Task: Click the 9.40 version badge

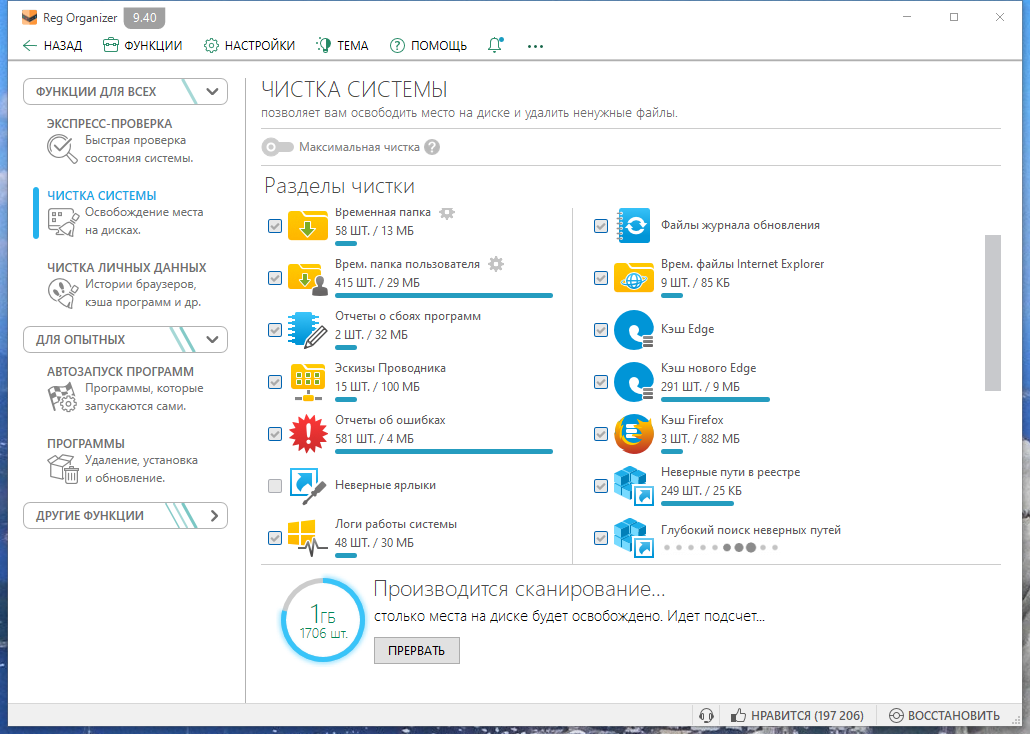Action: [145, 18]
